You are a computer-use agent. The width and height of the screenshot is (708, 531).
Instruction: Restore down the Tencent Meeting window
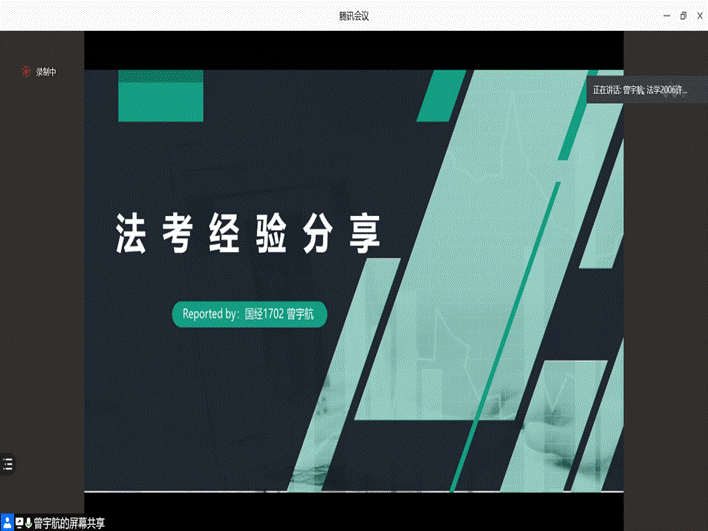coord(682,15)
